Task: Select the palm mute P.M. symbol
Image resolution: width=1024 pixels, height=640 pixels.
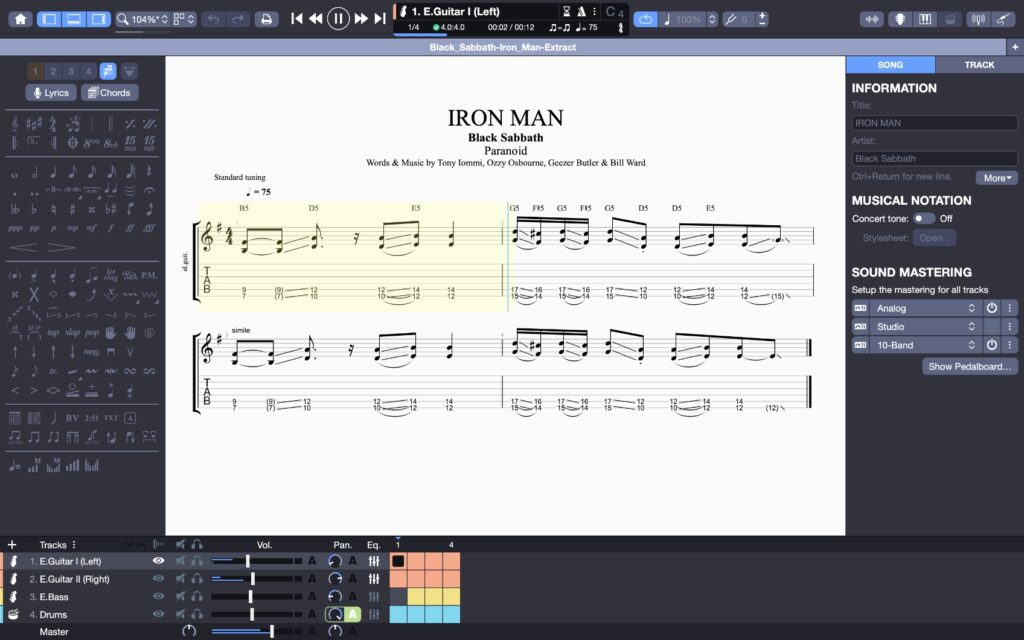Action: 149,275
